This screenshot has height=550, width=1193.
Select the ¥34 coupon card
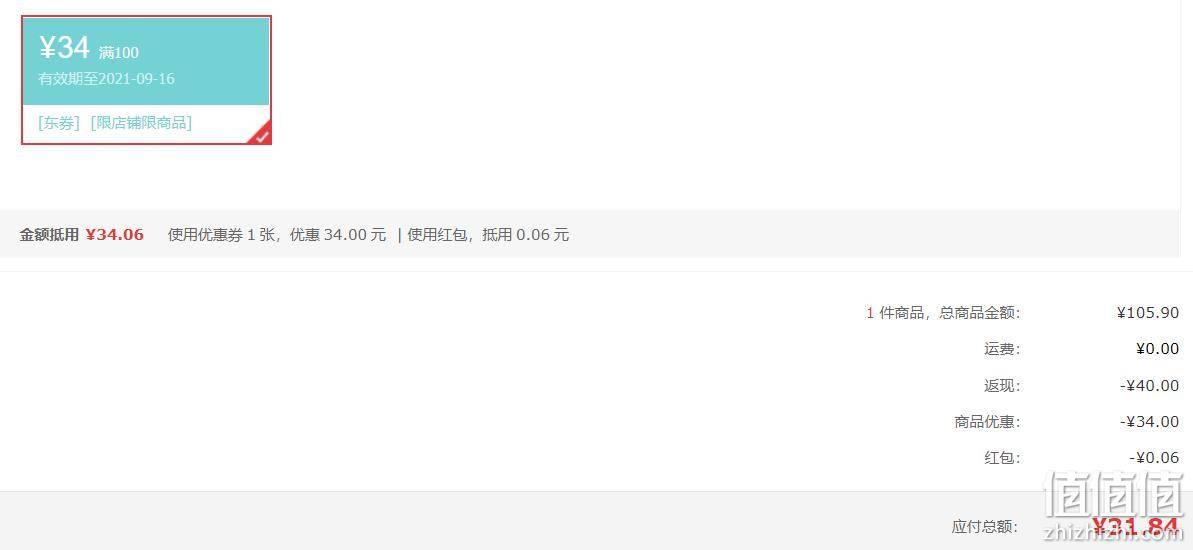pyautogui.click(x=146, y=80)
